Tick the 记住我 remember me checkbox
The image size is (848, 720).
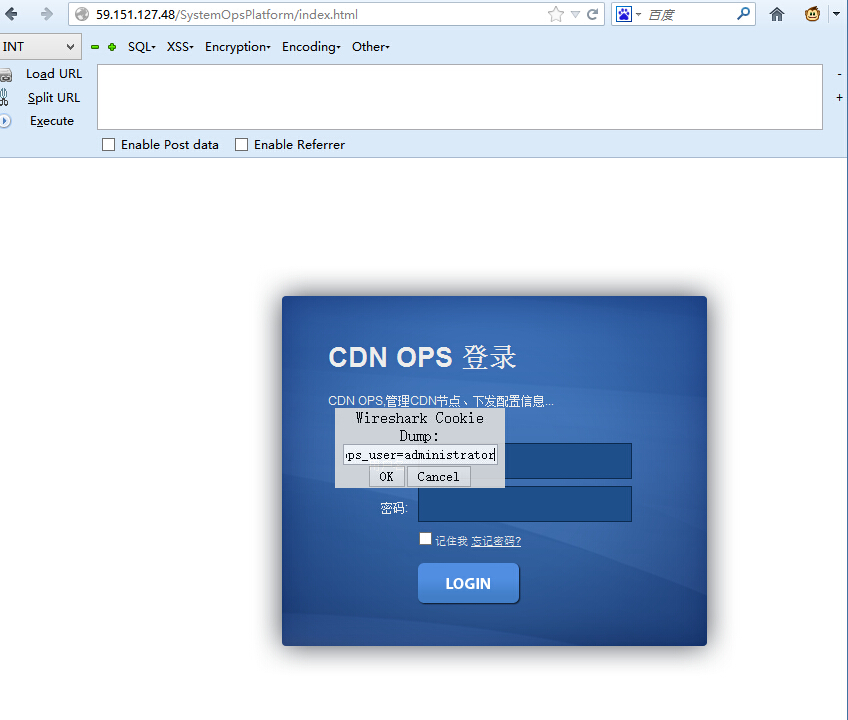pyautogui.click(x=426, y=539)
